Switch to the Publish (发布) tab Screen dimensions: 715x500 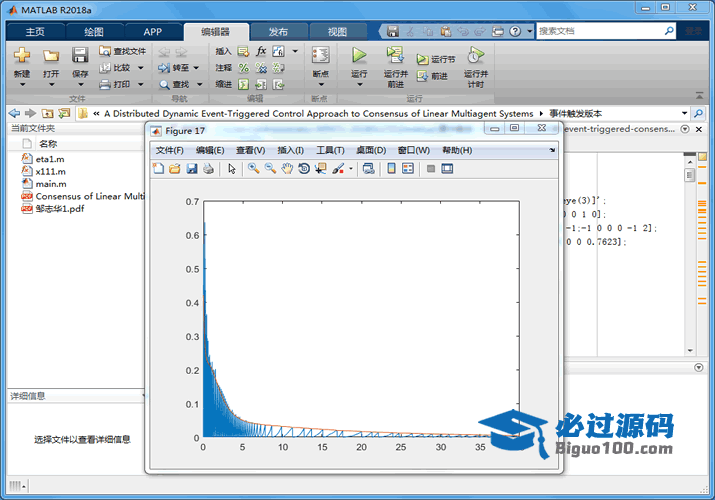[278, 32]
